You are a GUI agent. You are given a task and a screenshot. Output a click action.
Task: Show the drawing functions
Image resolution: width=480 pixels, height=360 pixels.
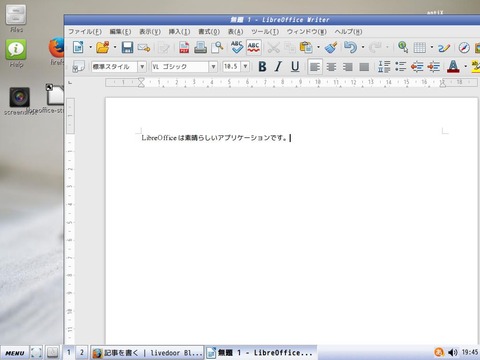tap(444, 48)
